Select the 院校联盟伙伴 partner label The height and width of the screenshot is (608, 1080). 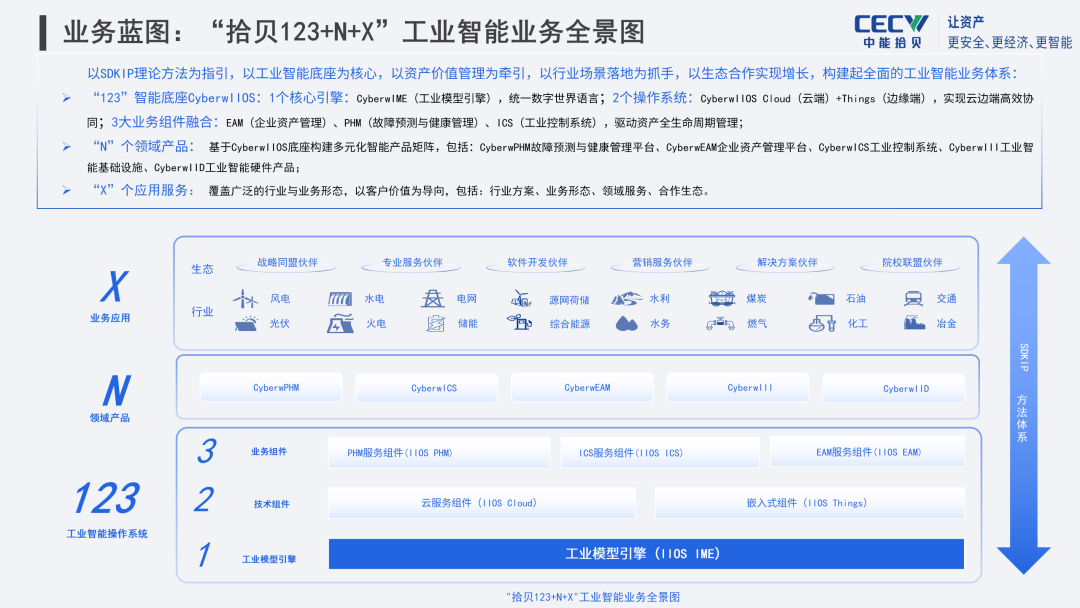pos(912,263)
